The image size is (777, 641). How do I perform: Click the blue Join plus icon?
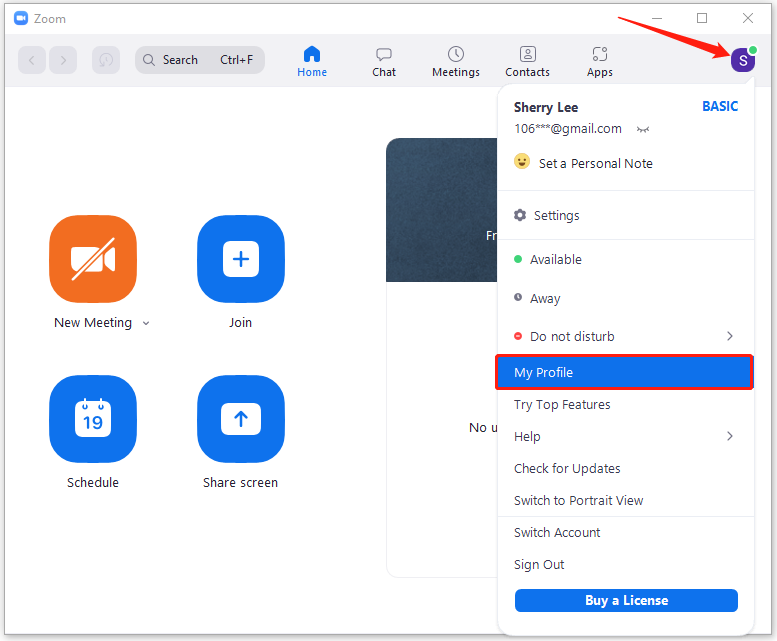(x=241, y=259)
